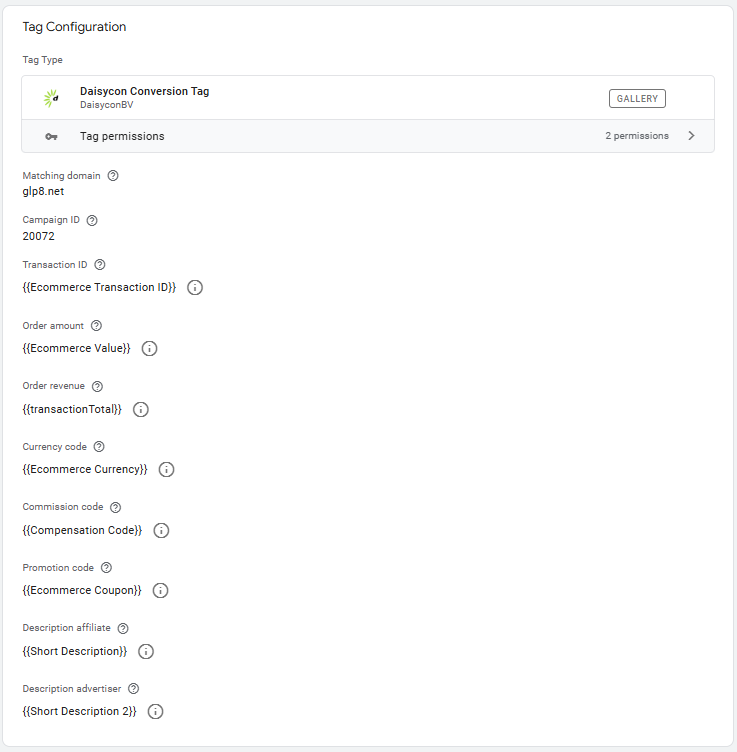Show info for transactionTotal variable
Screen dimensions: 737x752
[x=140, y=409]
